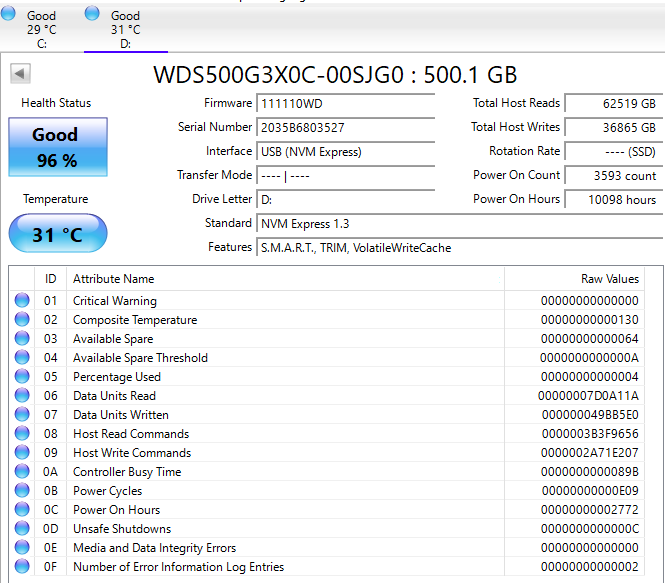This screenshot has height=583, width=665.
Task: Click the Features field with S.M.A.R.T., TRIM
Action: click(x=460, y=248)
